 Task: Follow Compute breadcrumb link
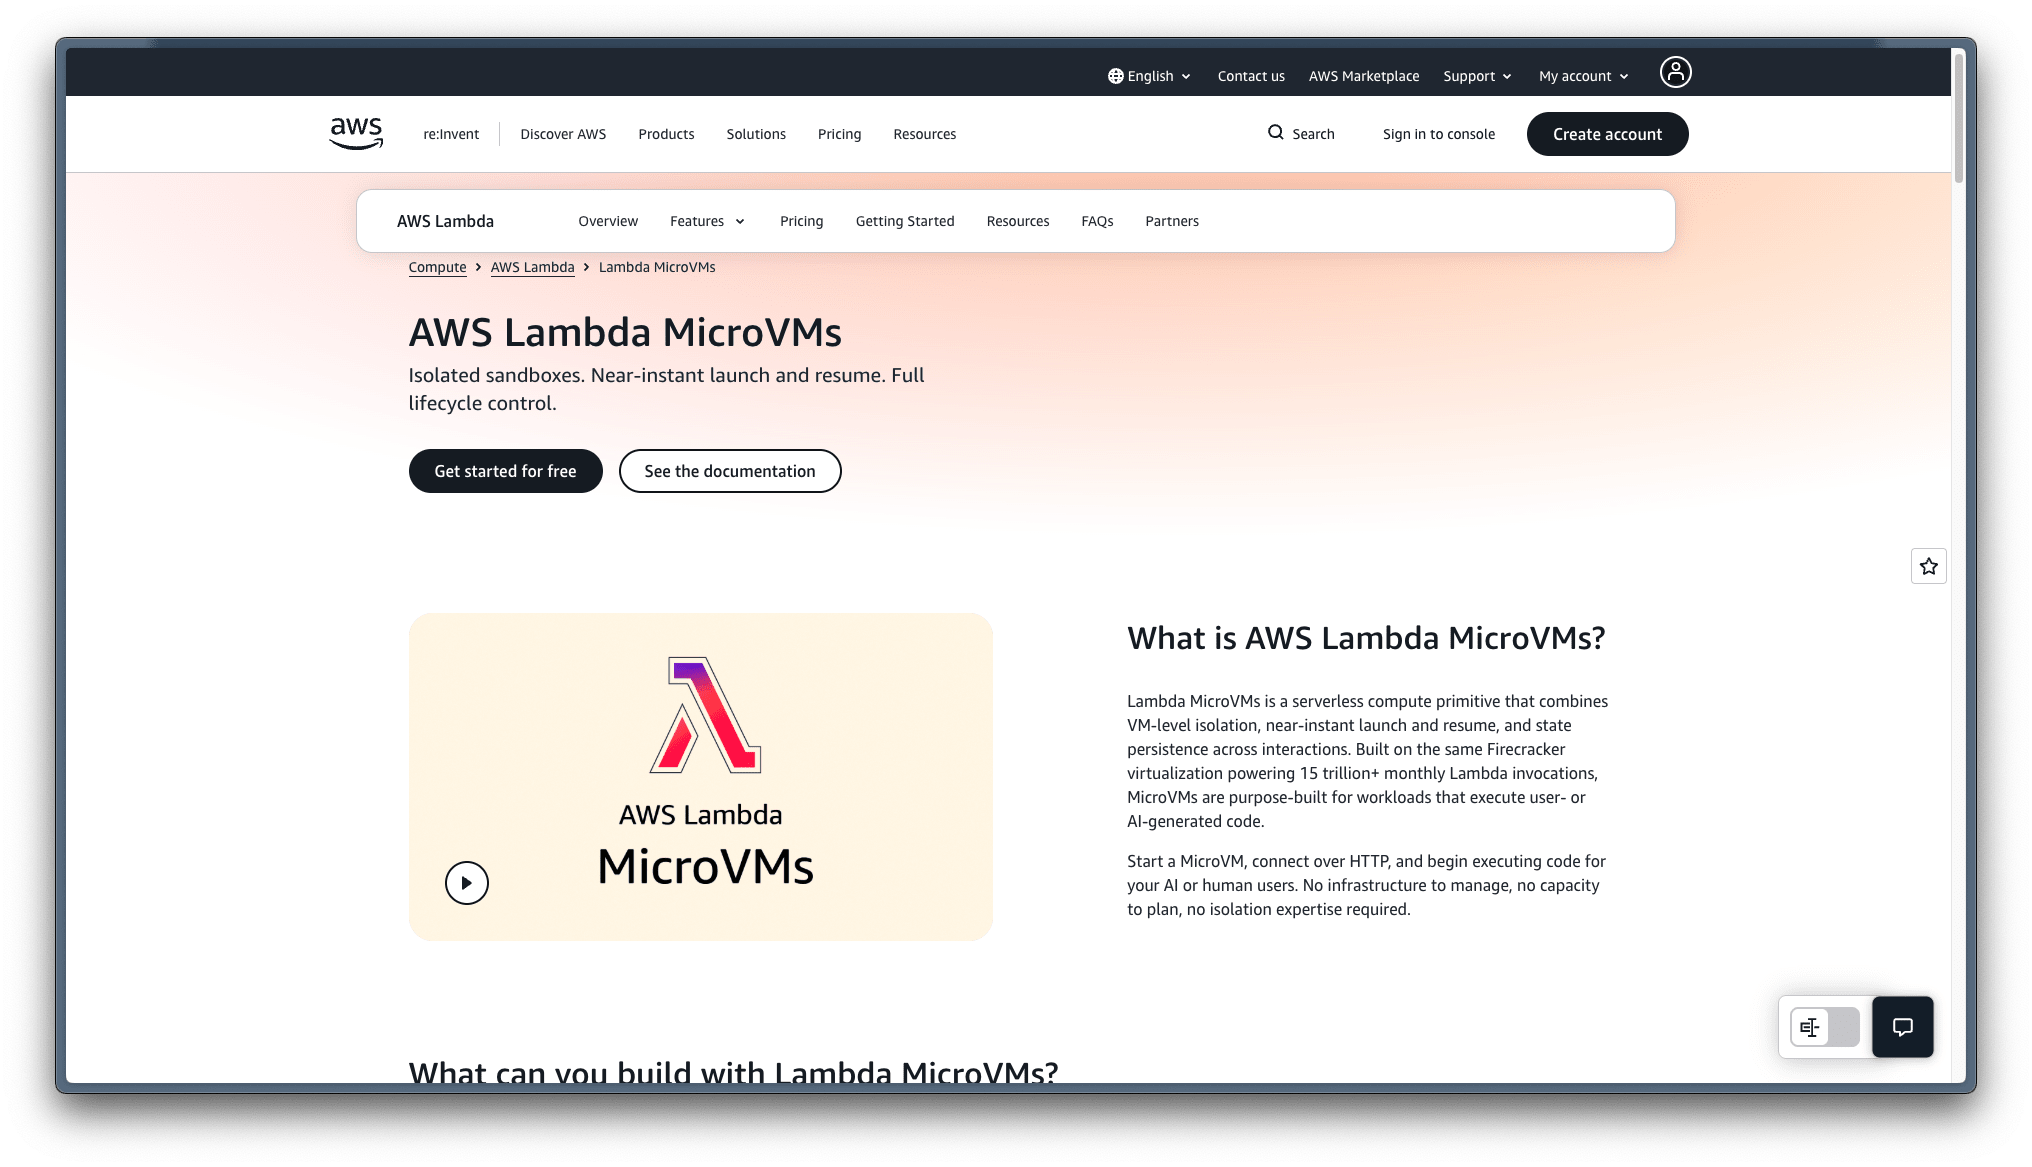[x=437, y=267]
